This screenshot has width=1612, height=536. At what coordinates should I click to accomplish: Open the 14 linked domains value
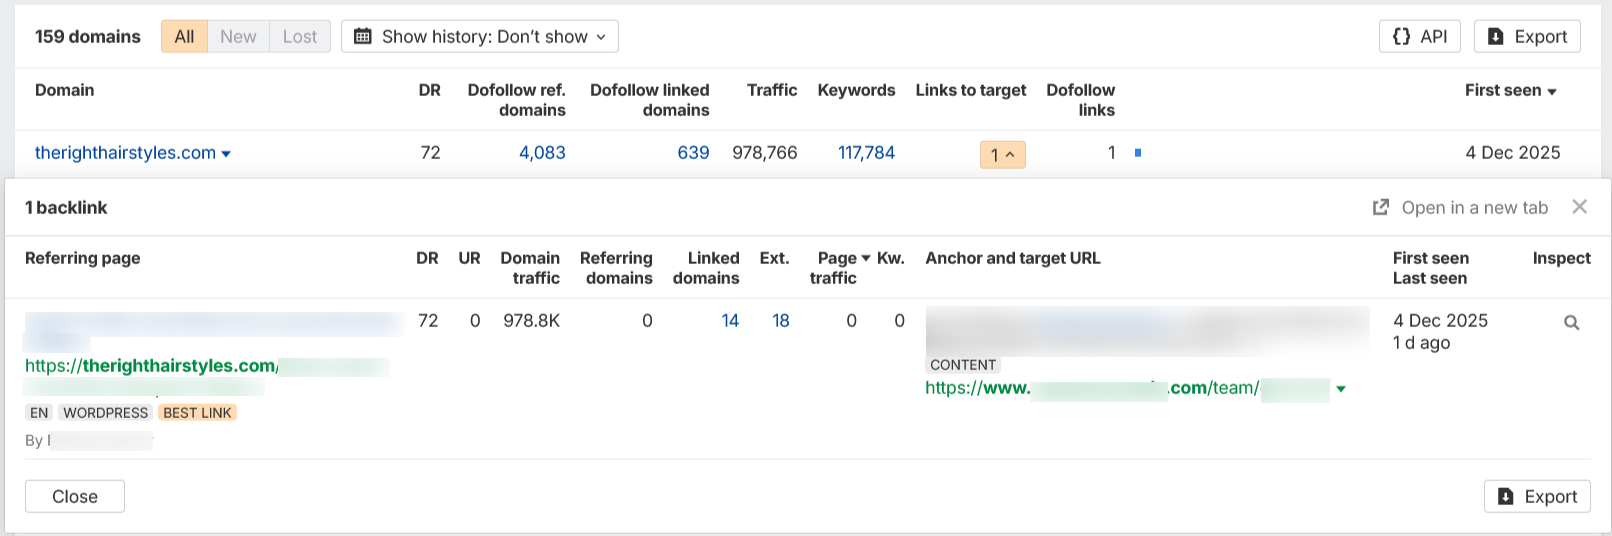[730, 321]
